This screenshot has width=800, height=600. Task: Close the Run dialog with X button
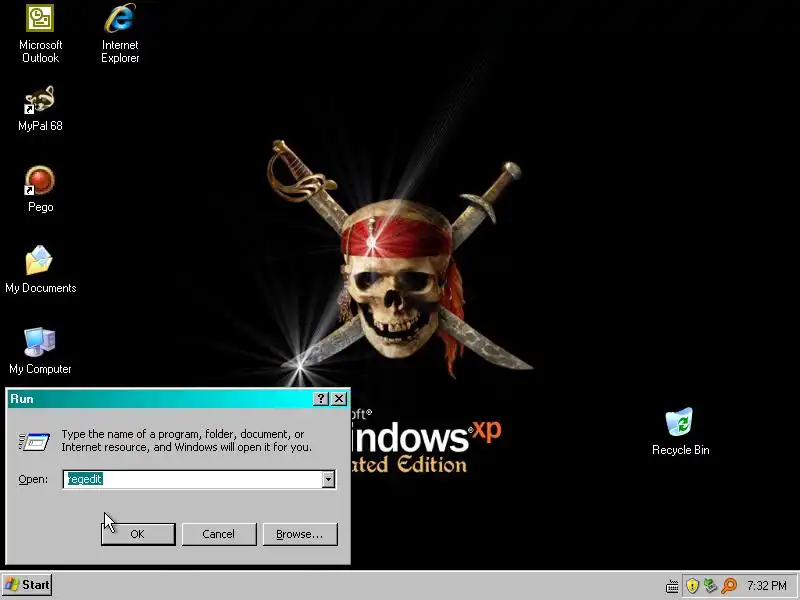point(339,399)
